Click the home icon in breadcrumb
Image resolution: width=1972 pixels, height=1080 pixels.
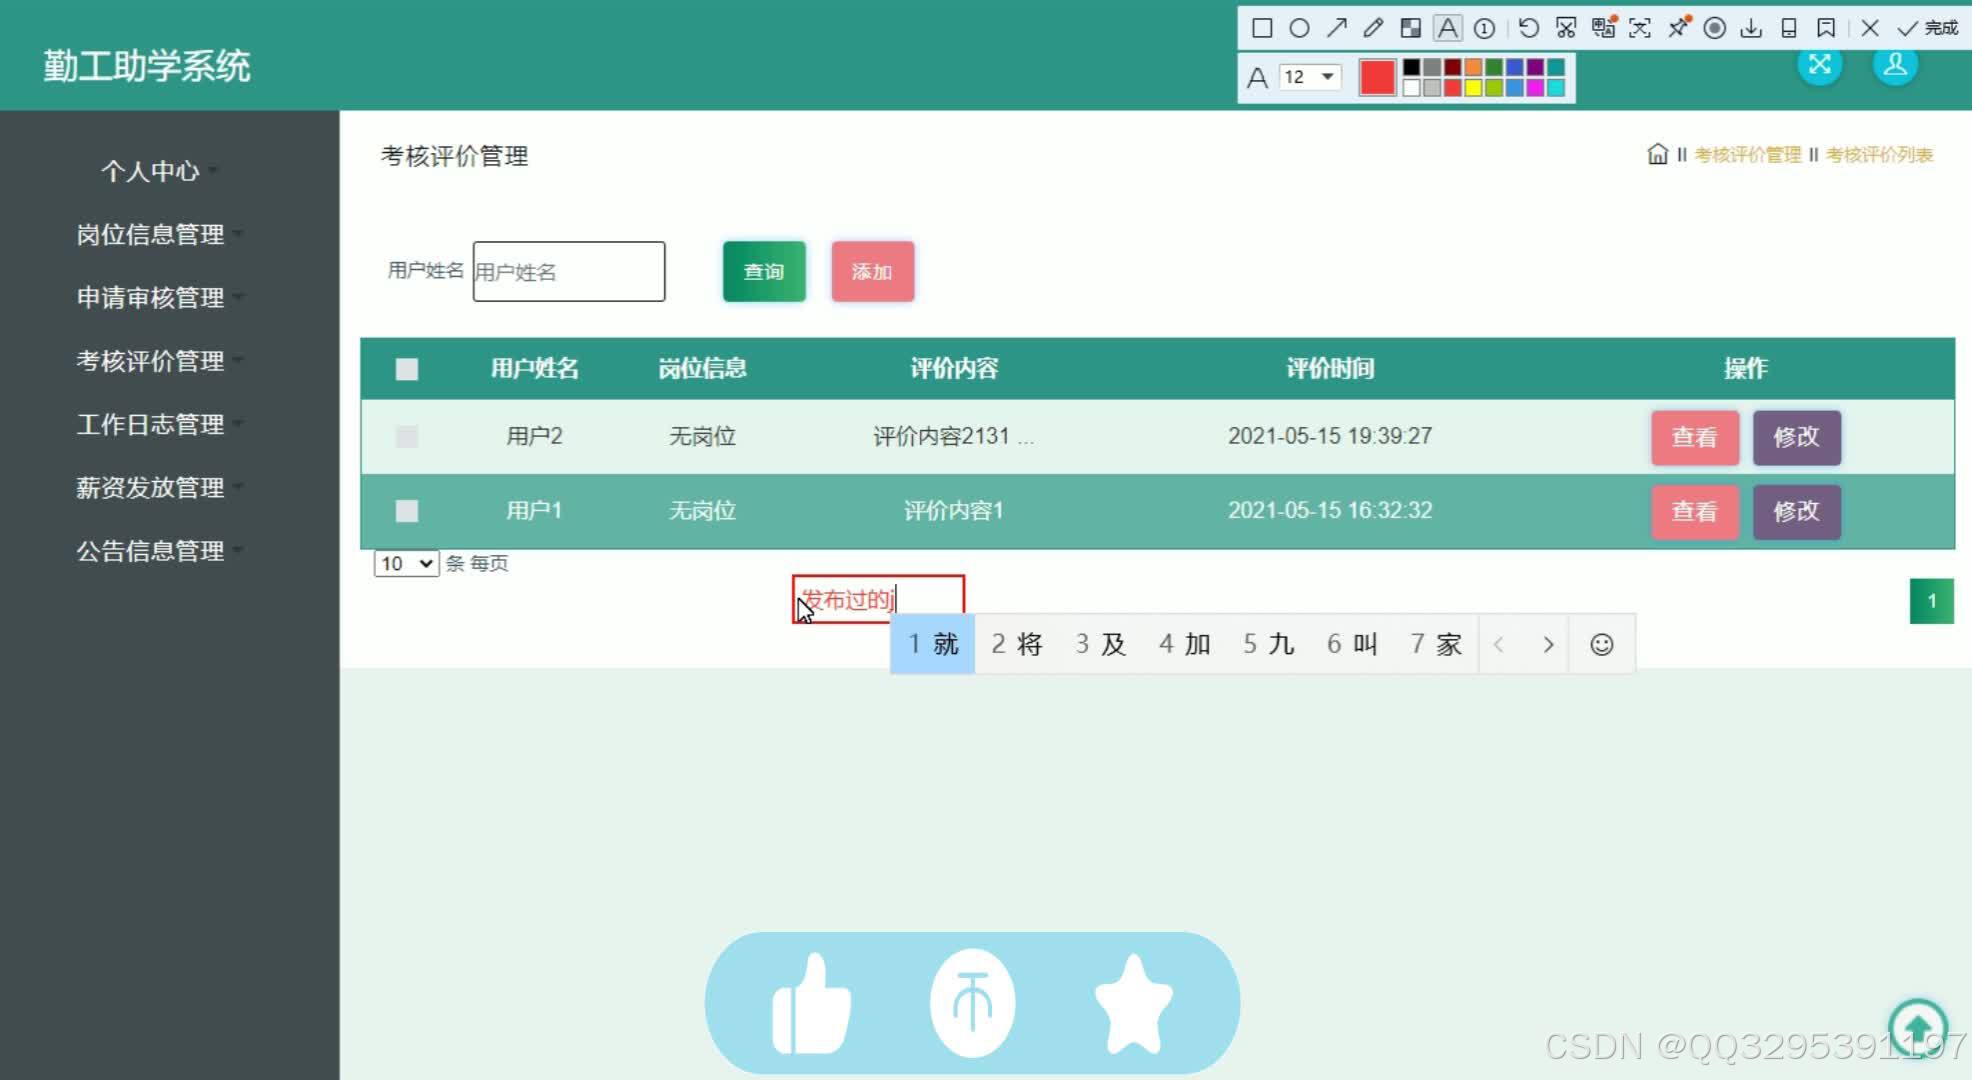1658,154
